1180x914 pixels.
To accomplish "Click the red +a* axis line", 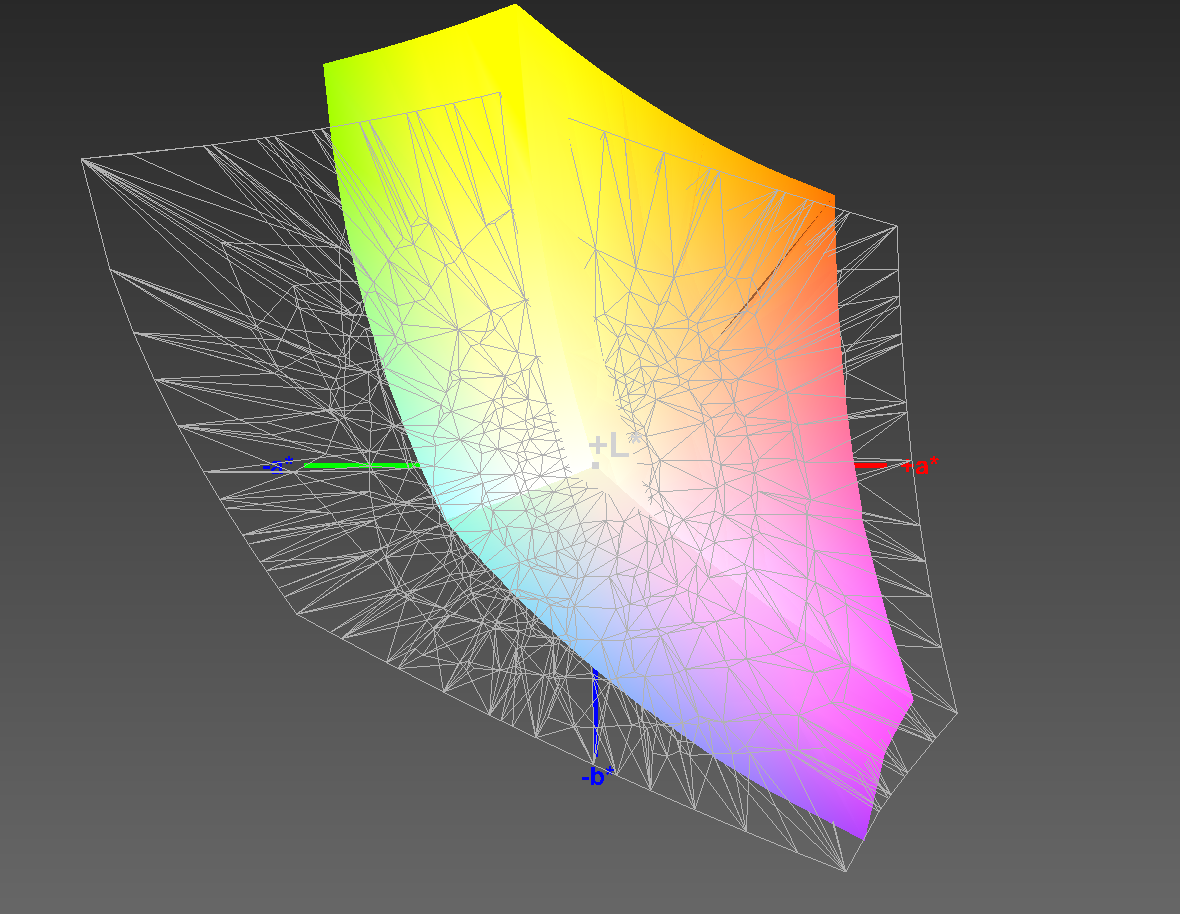I will click(x=871, y=466).
